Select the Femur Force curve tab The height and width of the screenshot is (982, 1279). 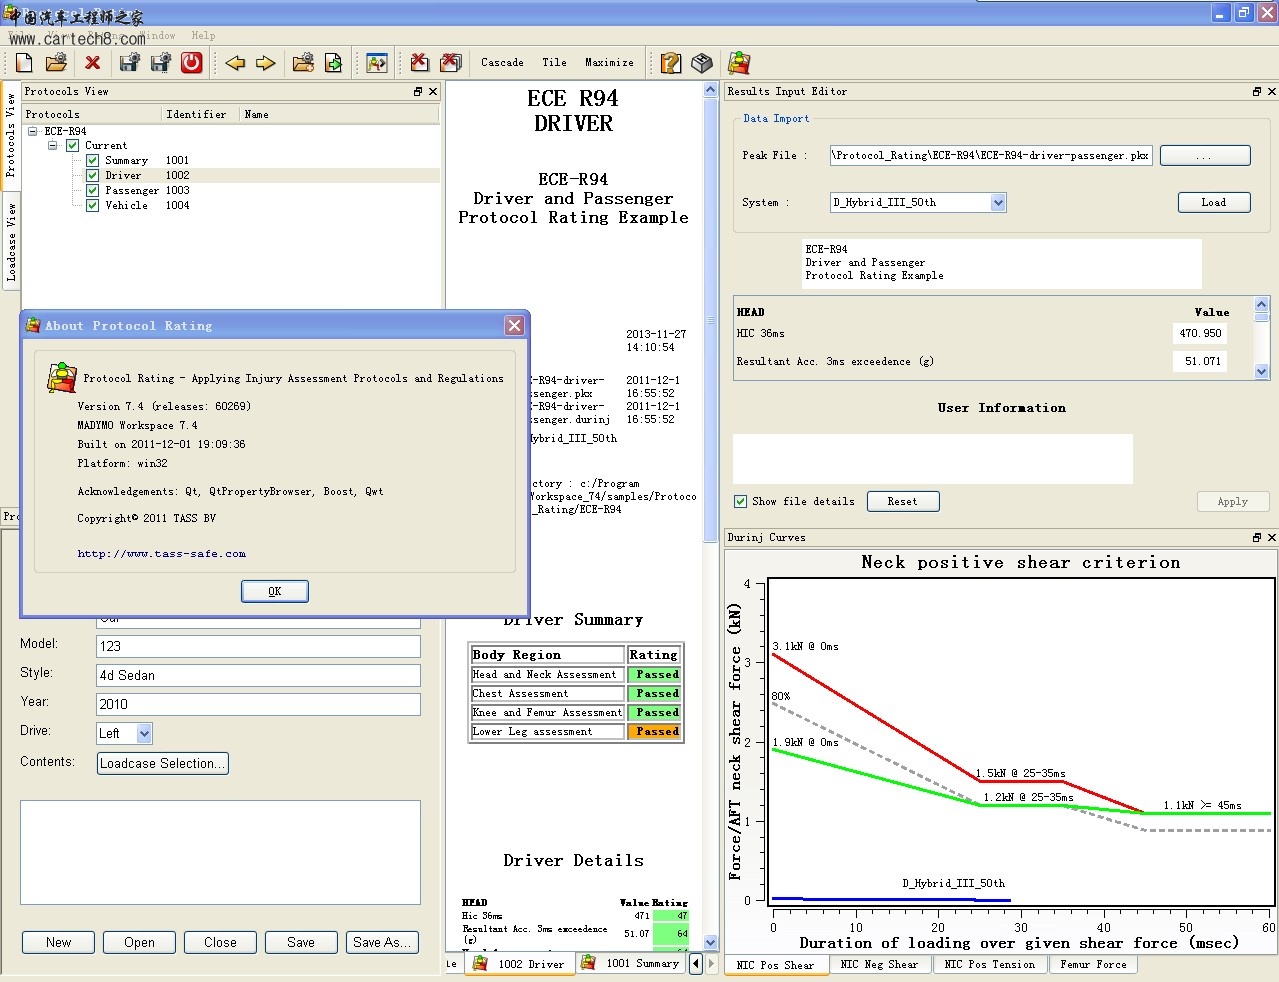[x=1093, y=965]
